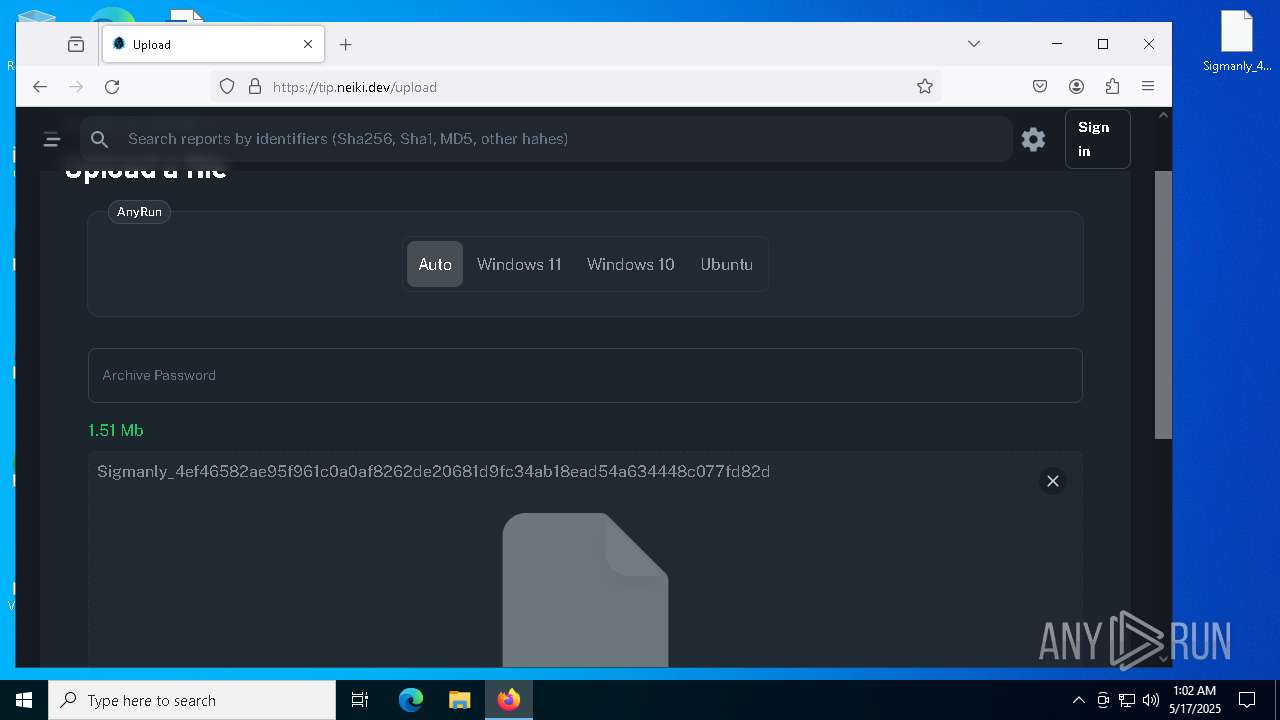Open the volume tray icon
This screenshot has height=720, width=1280.
pos(1151,700)
